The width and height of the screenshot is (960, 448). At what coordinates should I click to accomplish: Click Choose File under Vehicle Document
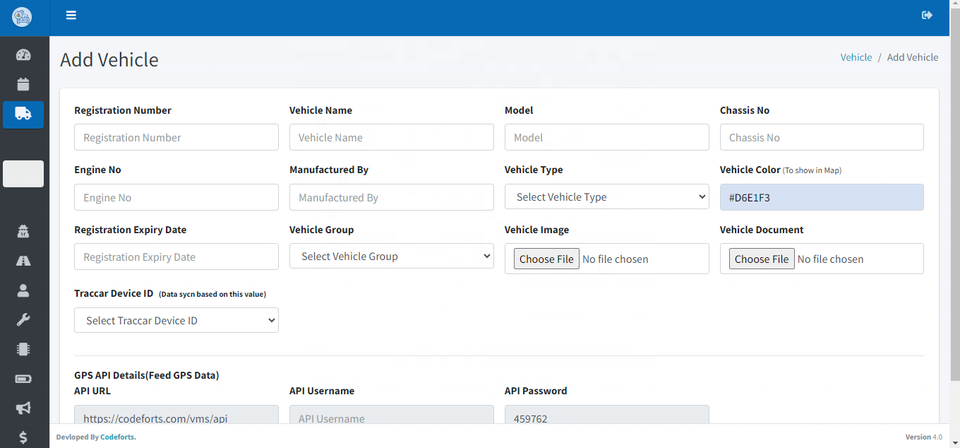pos(761,259)
